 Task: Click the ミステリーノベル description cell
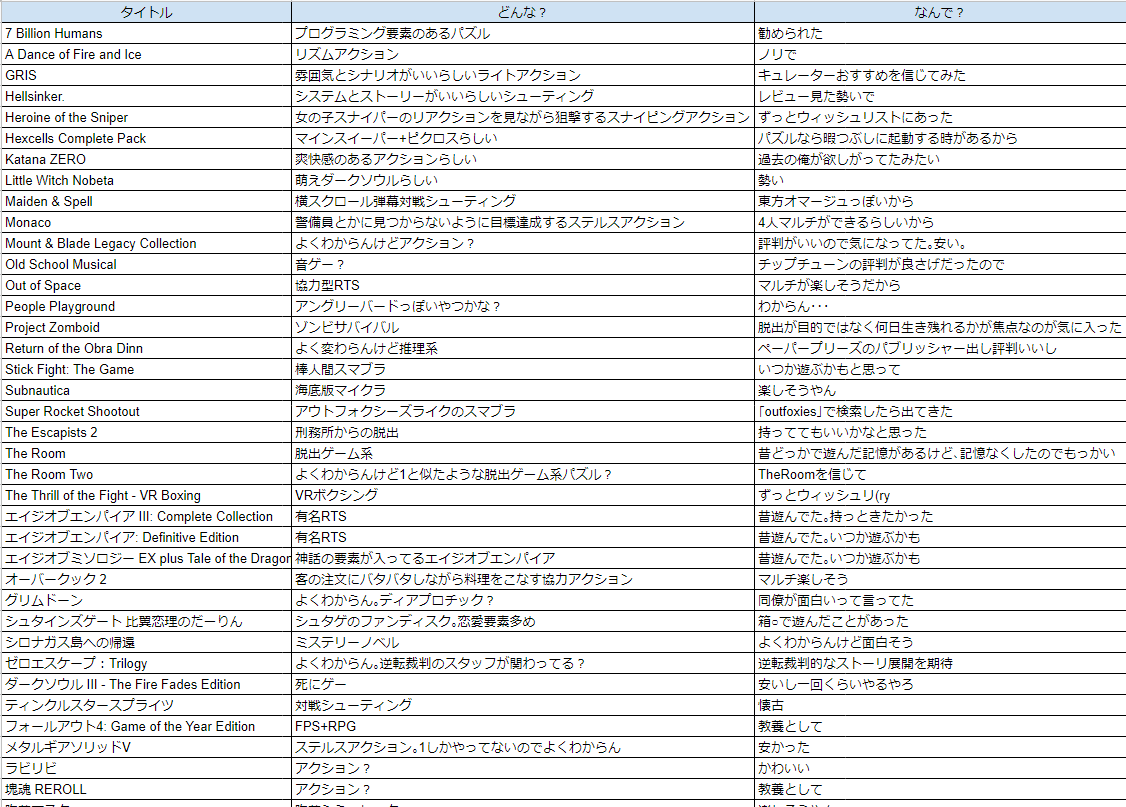click(x=523, y=642)
